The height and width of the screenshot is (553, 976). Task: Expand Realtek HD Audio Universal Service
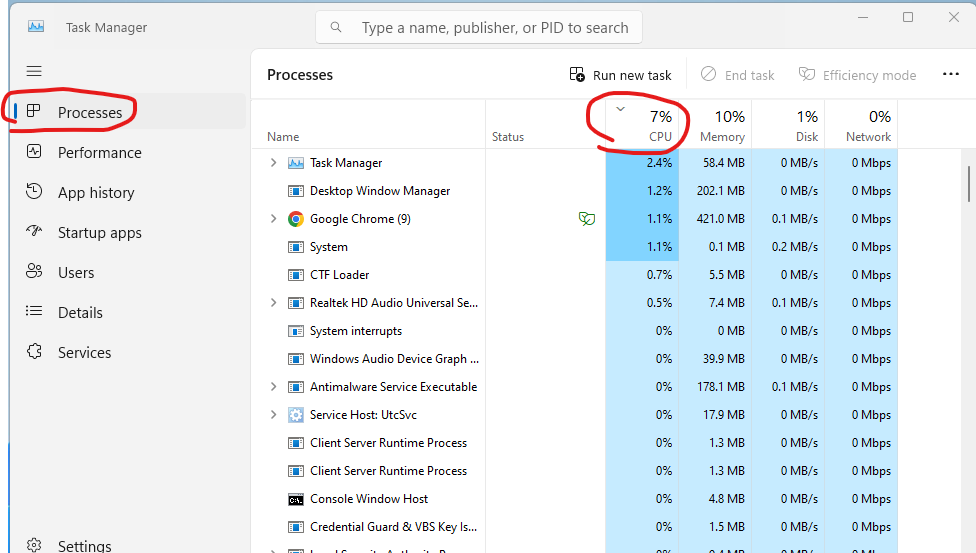[x=273, y=303]
